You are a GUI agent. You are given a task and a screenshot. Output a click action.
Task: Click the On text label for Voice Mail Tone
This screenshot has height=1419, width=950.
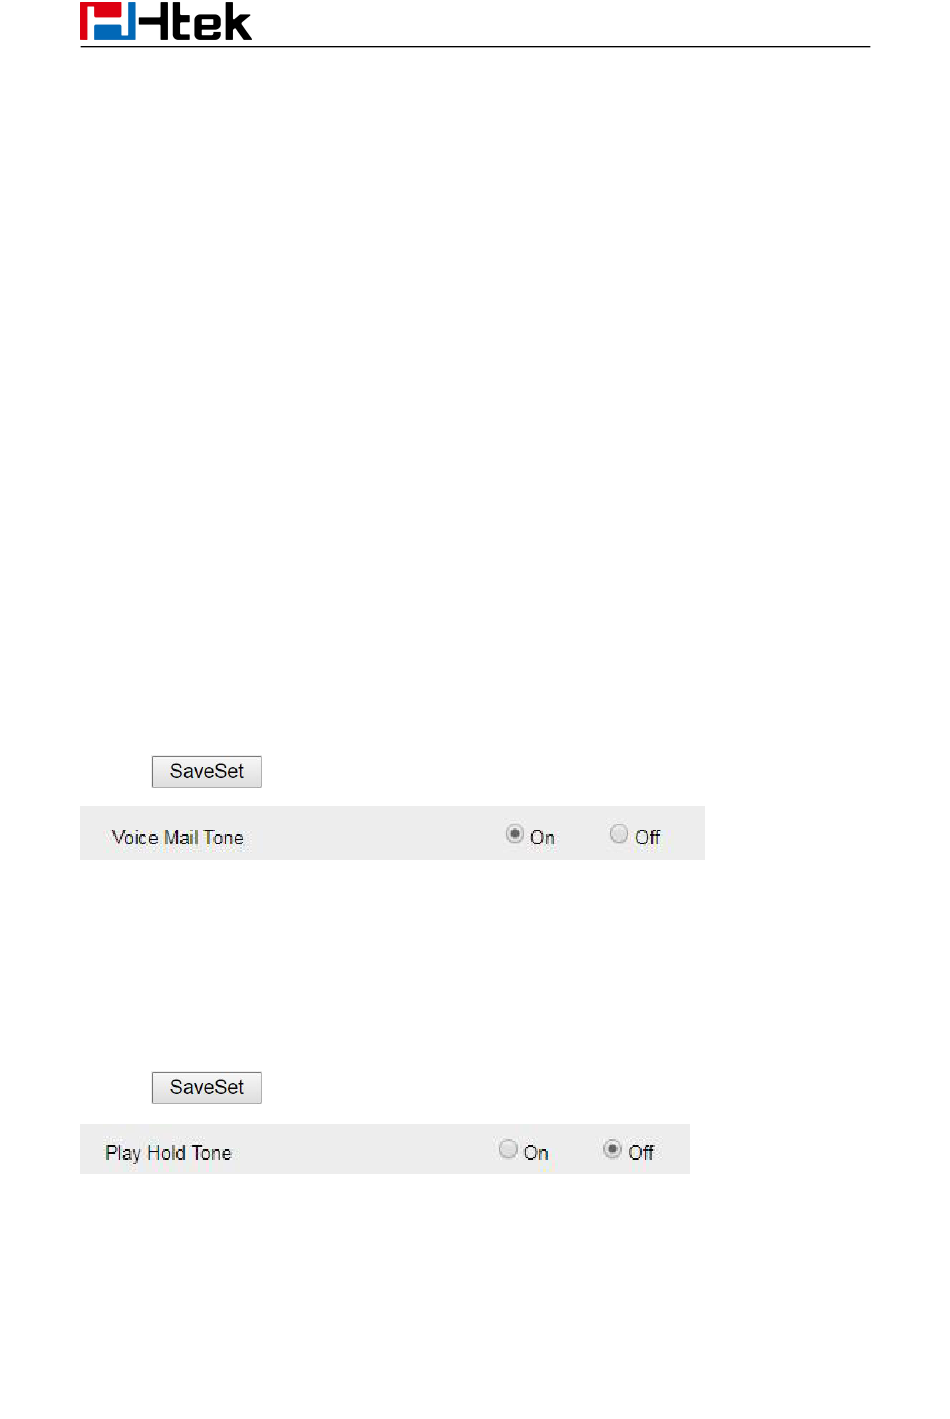tap(542, 837)
